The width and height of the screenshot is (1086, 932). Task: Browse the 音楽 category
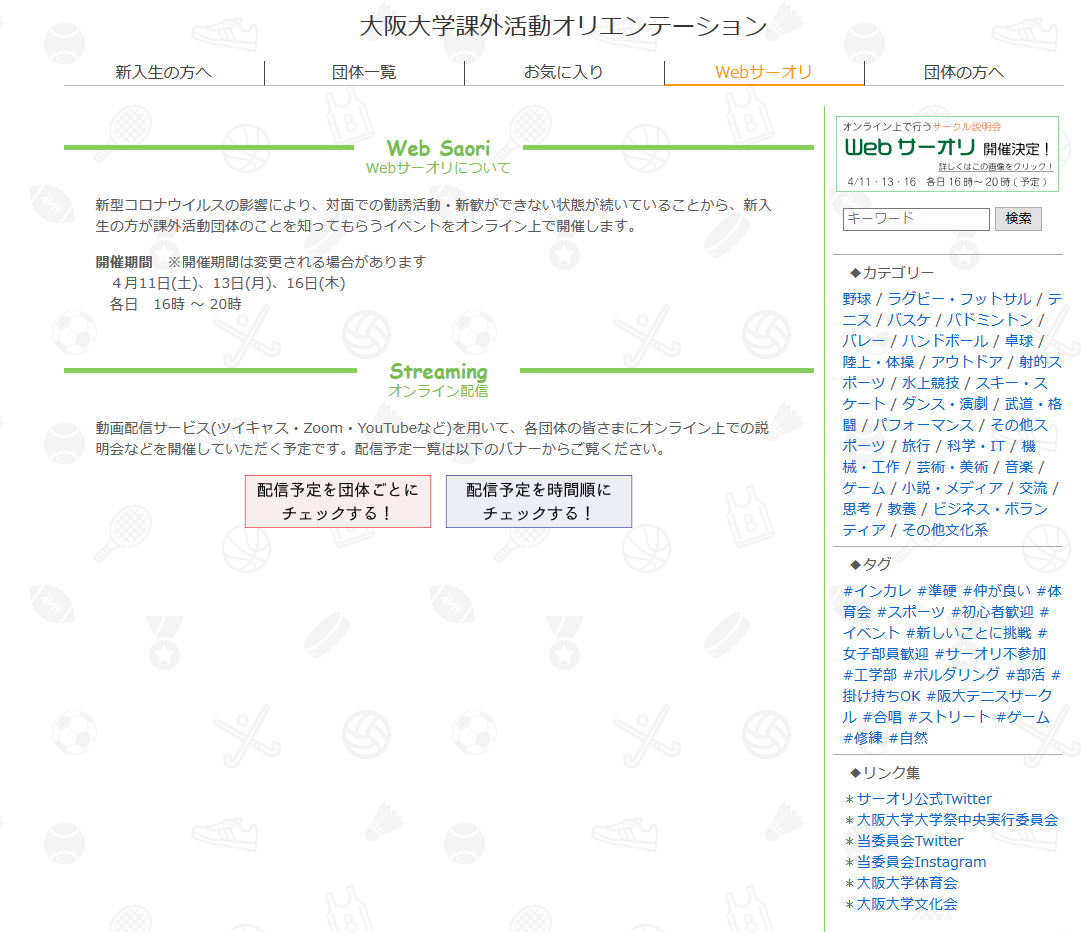[1019, 467]
